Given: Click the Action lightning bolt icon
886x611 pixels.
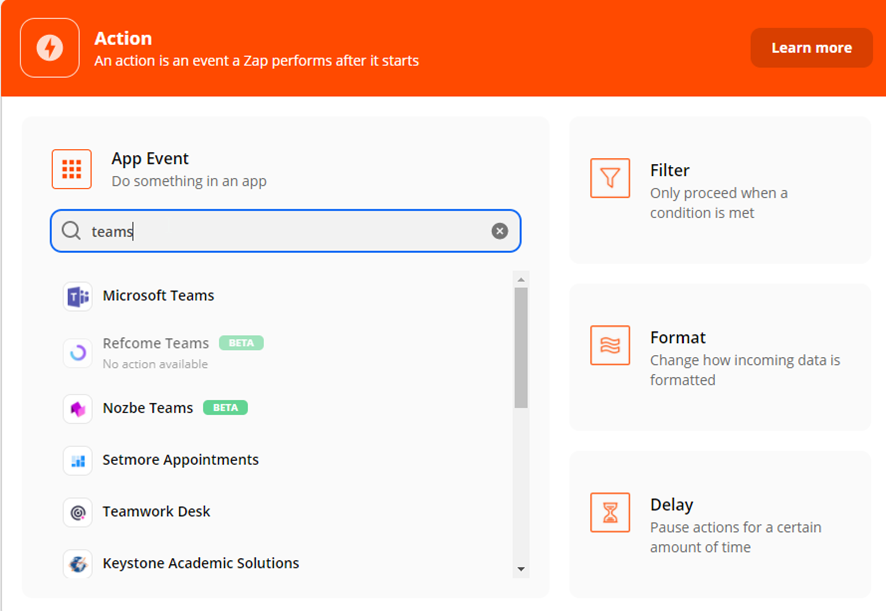Looking at the screenshot, I should pyautogui.click(x=50, y=48).
